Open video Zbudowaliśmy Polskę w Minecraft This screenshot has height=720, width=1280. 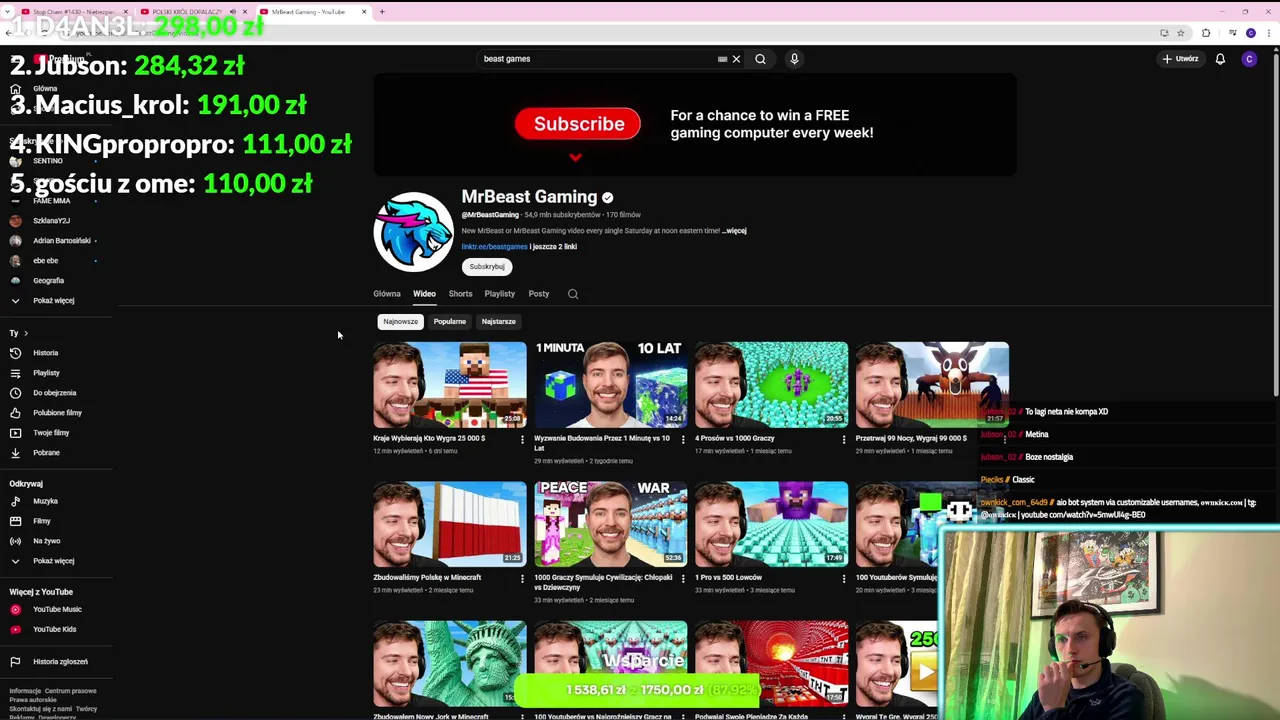(450, 524)
